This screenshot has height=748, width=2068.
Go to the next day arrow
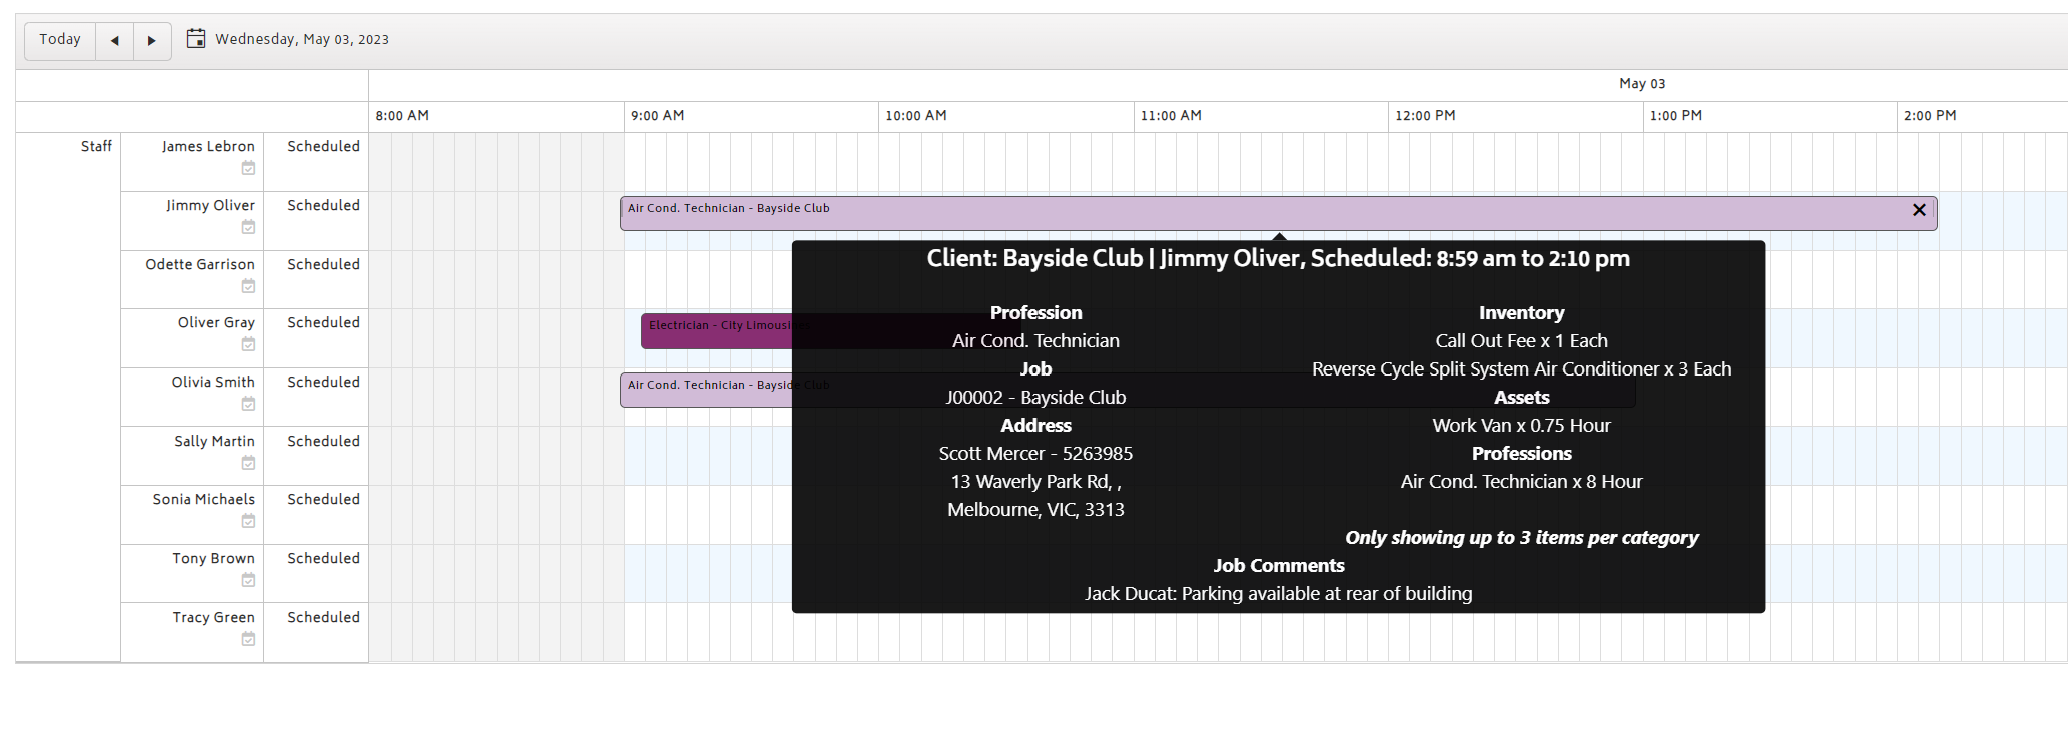[152, 41]
